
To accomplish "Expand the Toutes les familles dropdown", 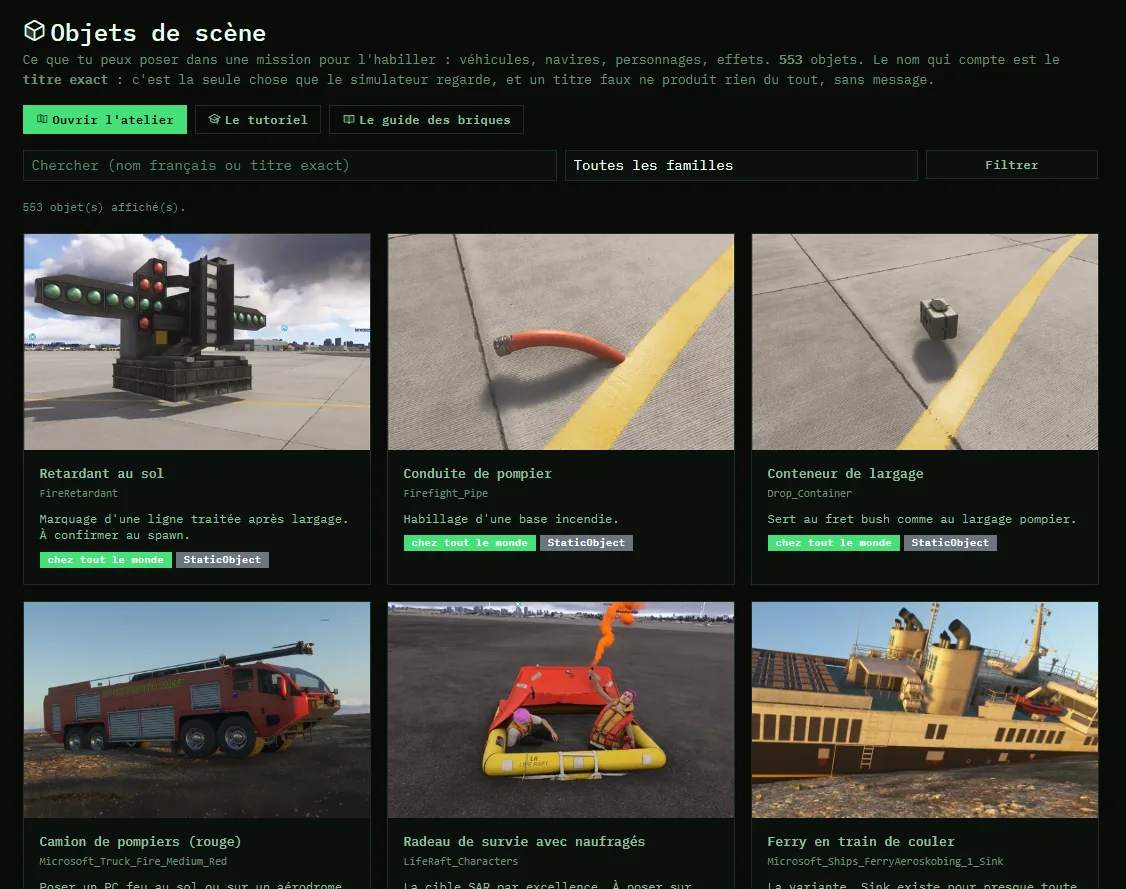I will [741, 165].
